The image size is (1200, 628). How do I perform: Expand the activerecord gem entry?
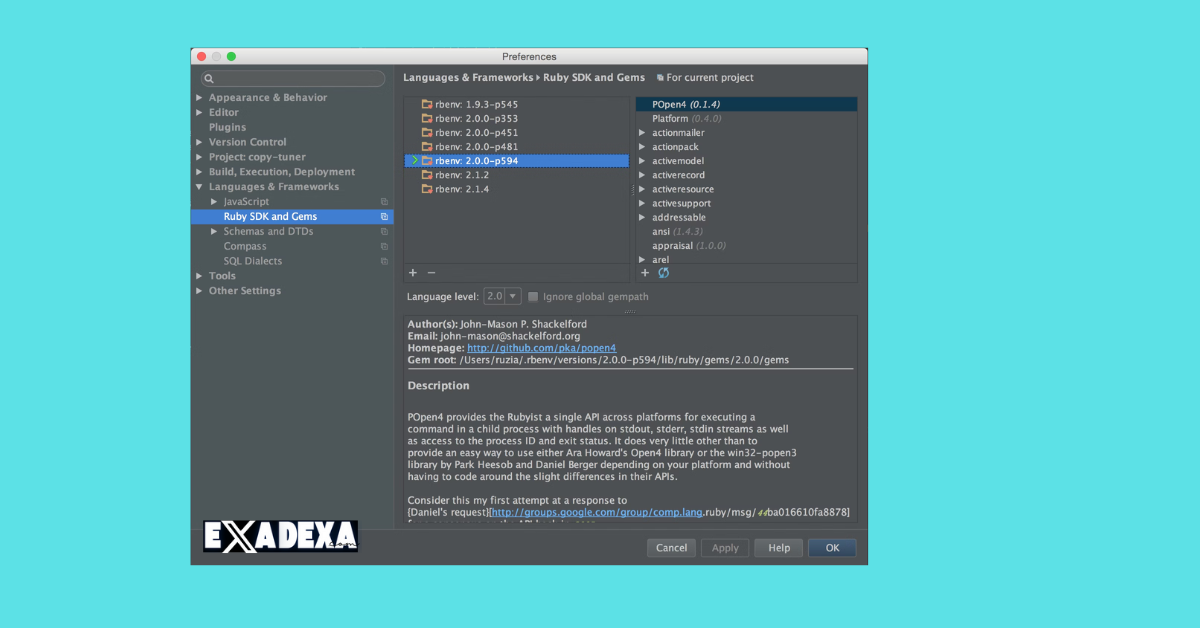point(642,175)
